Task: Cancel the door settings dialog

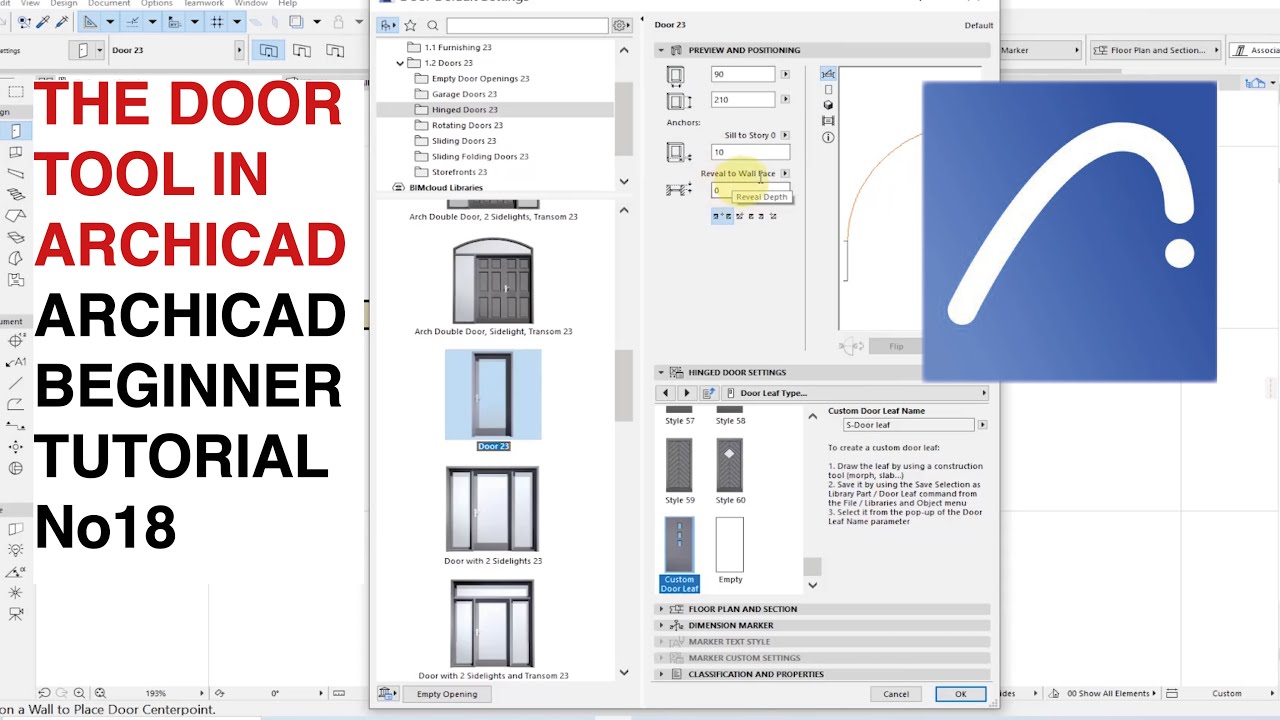Action: click(896, 694)
